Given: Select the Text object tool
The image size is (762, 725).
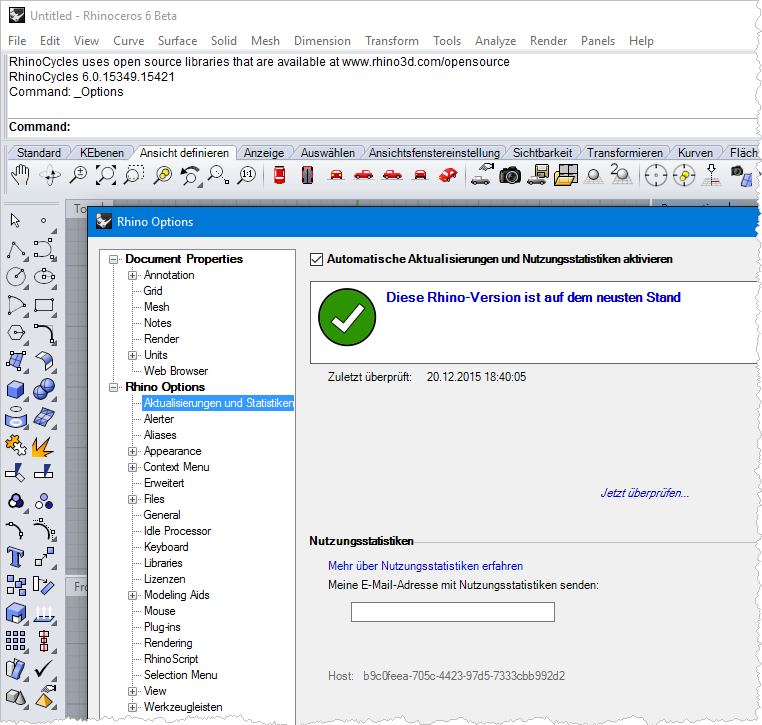Looking at the screenshot, I should tap(16, 557).
